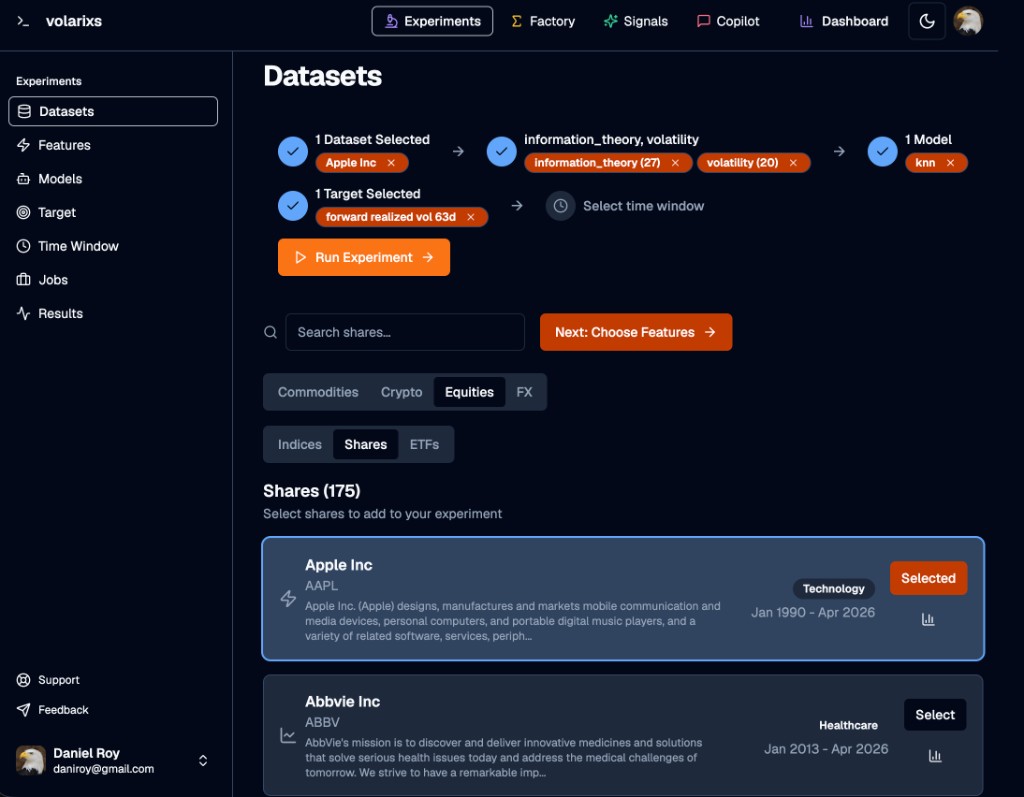
Task: Click in the Search shares field
Action: [x=404, y=331]
